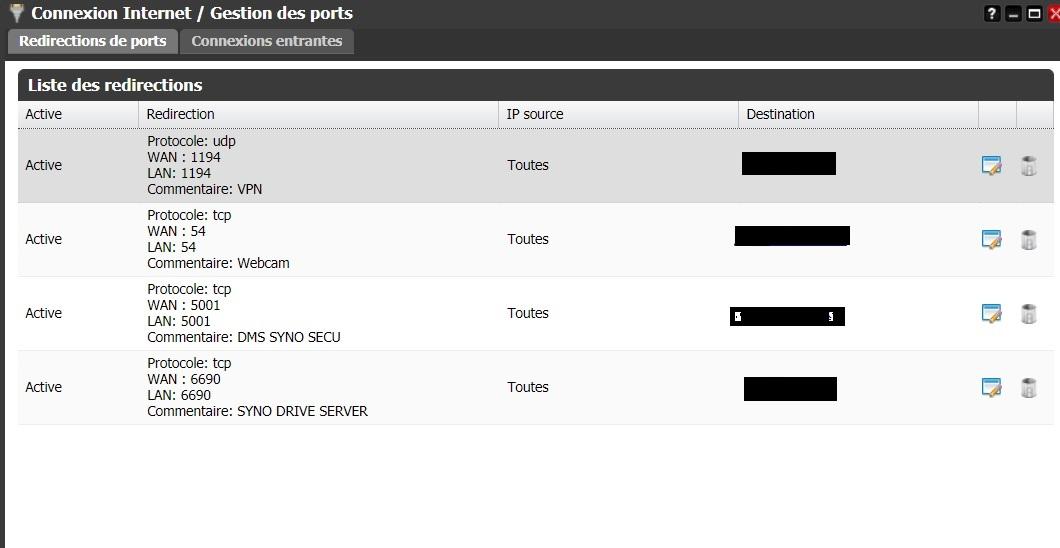Screen dimensions: 1060x548
Task: Edit the Webcam port redirection
Action: tap(991, 240)
